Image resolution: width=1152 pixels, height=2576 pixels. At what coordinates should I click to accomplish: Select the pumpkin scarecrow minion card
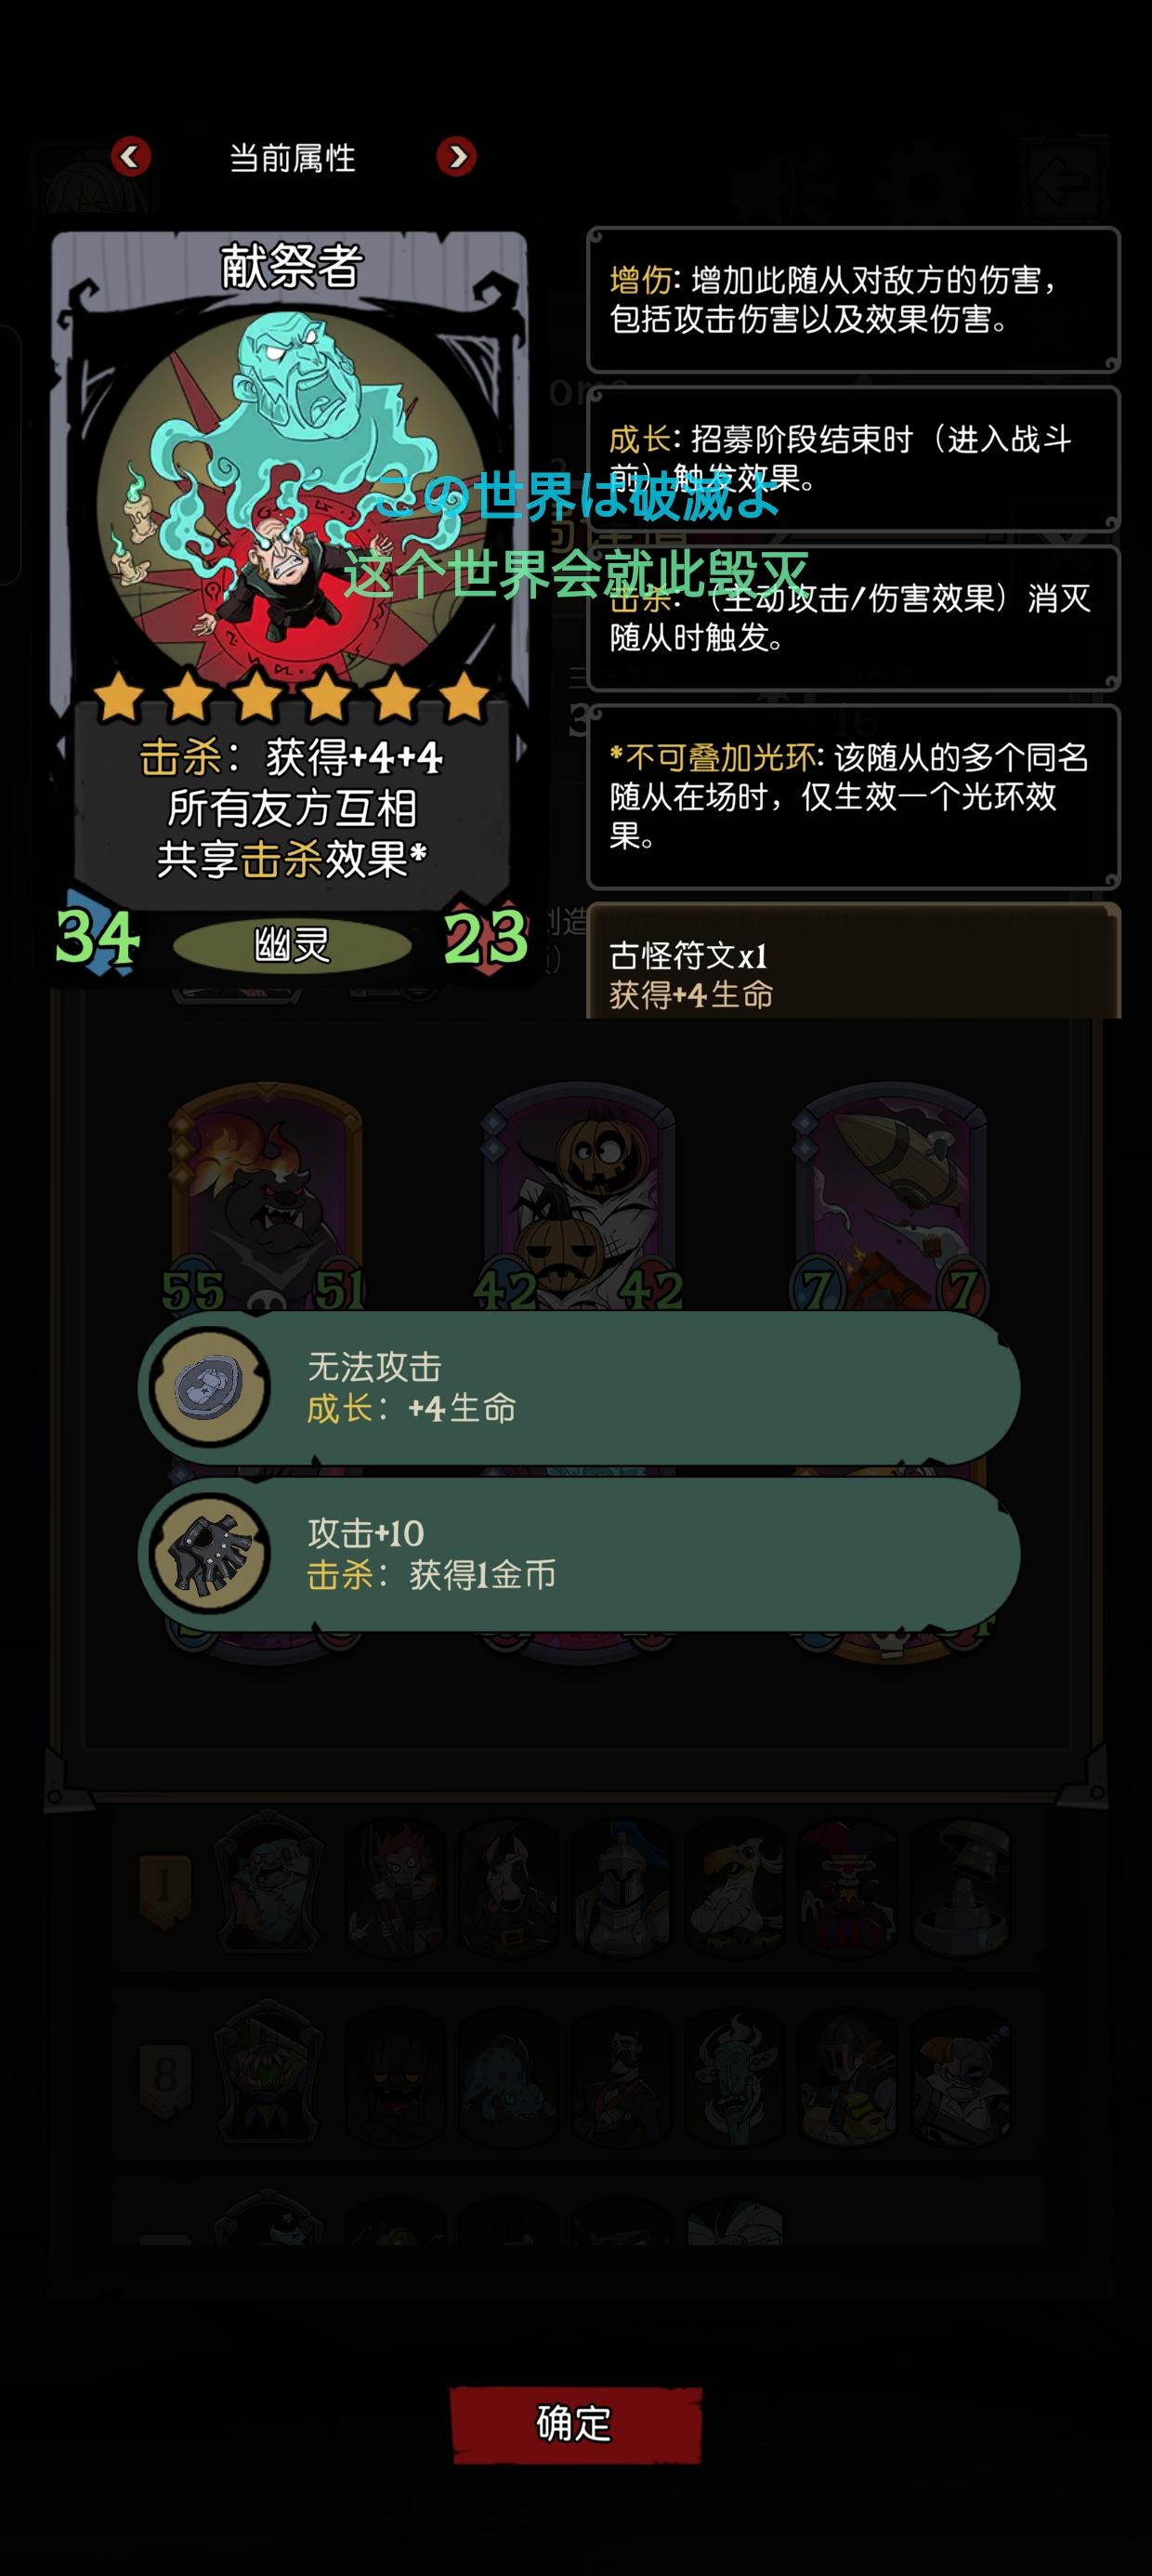(x=579, y=1200)
